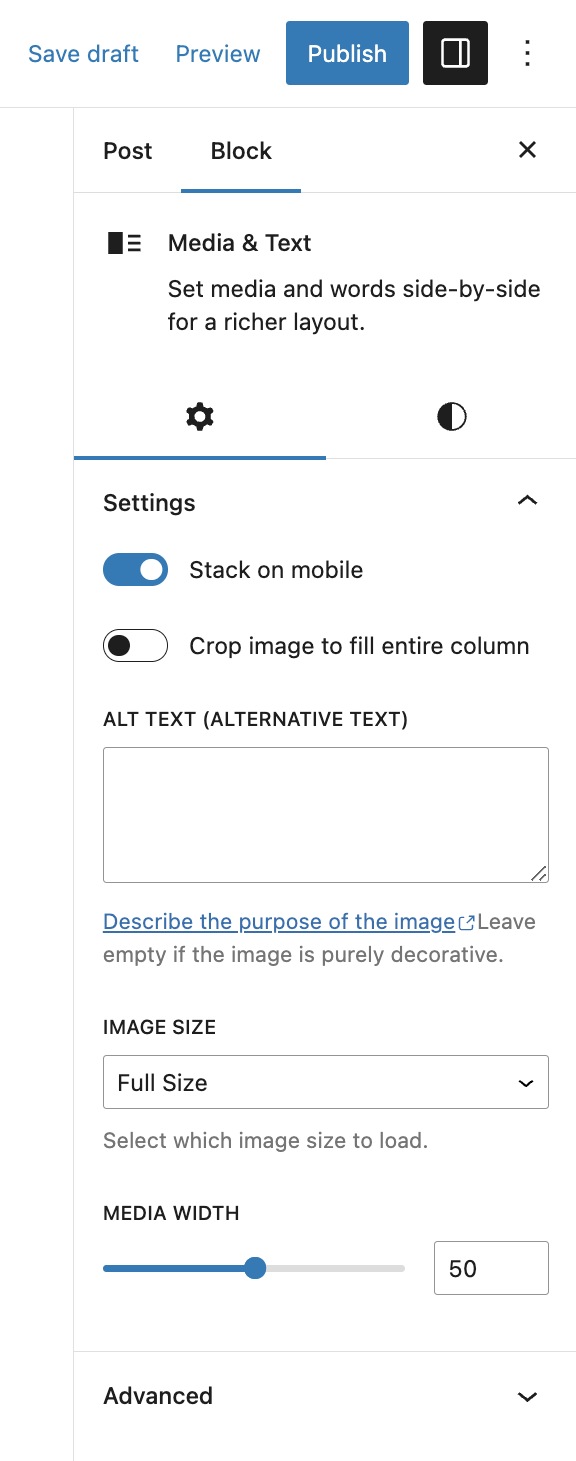Preview the post

tap(217, 54)
